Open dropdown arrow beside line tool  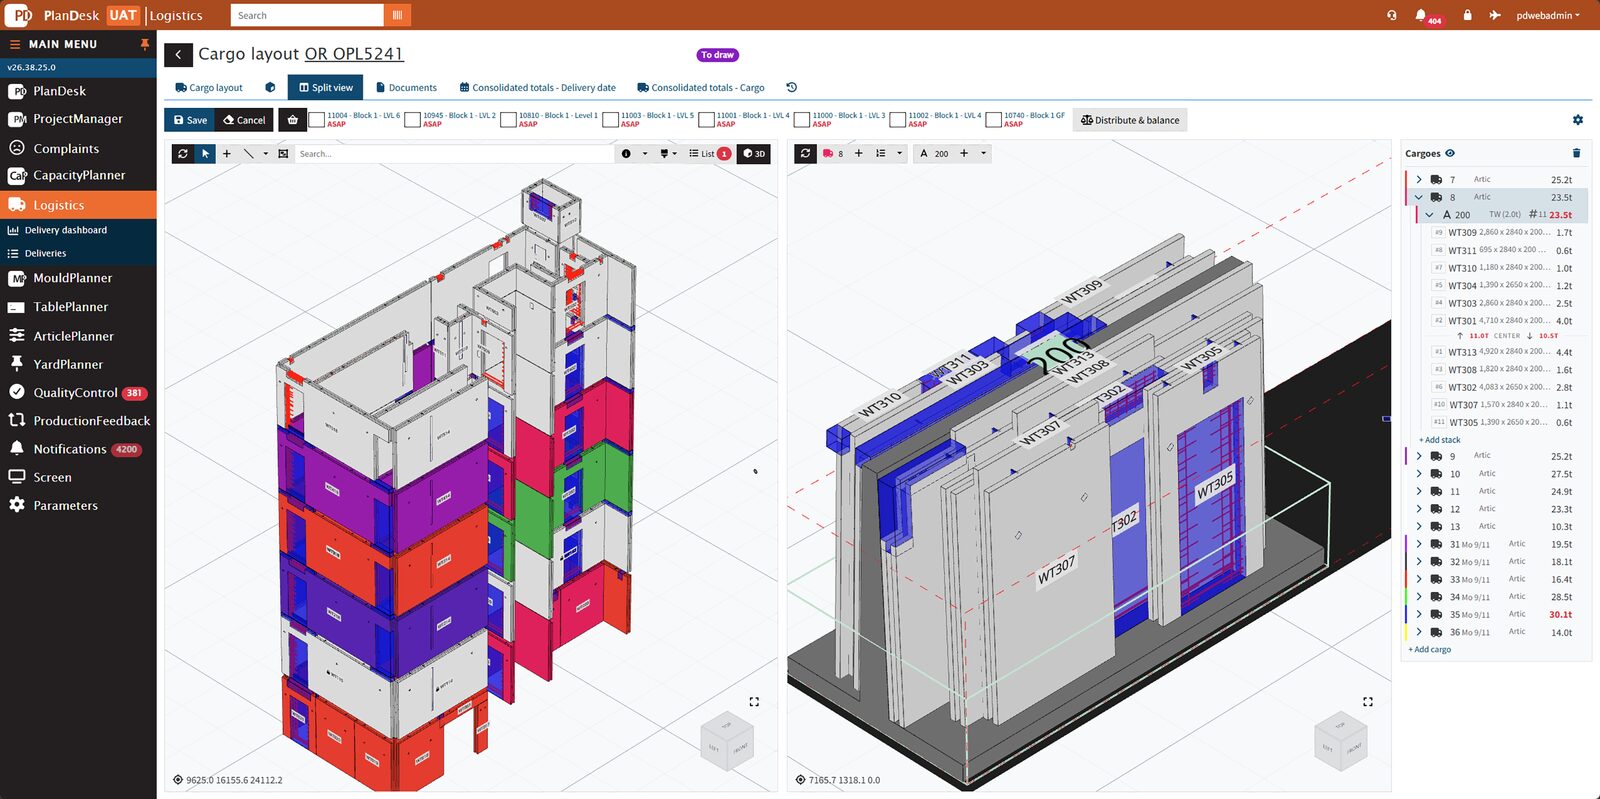[265, 154]
